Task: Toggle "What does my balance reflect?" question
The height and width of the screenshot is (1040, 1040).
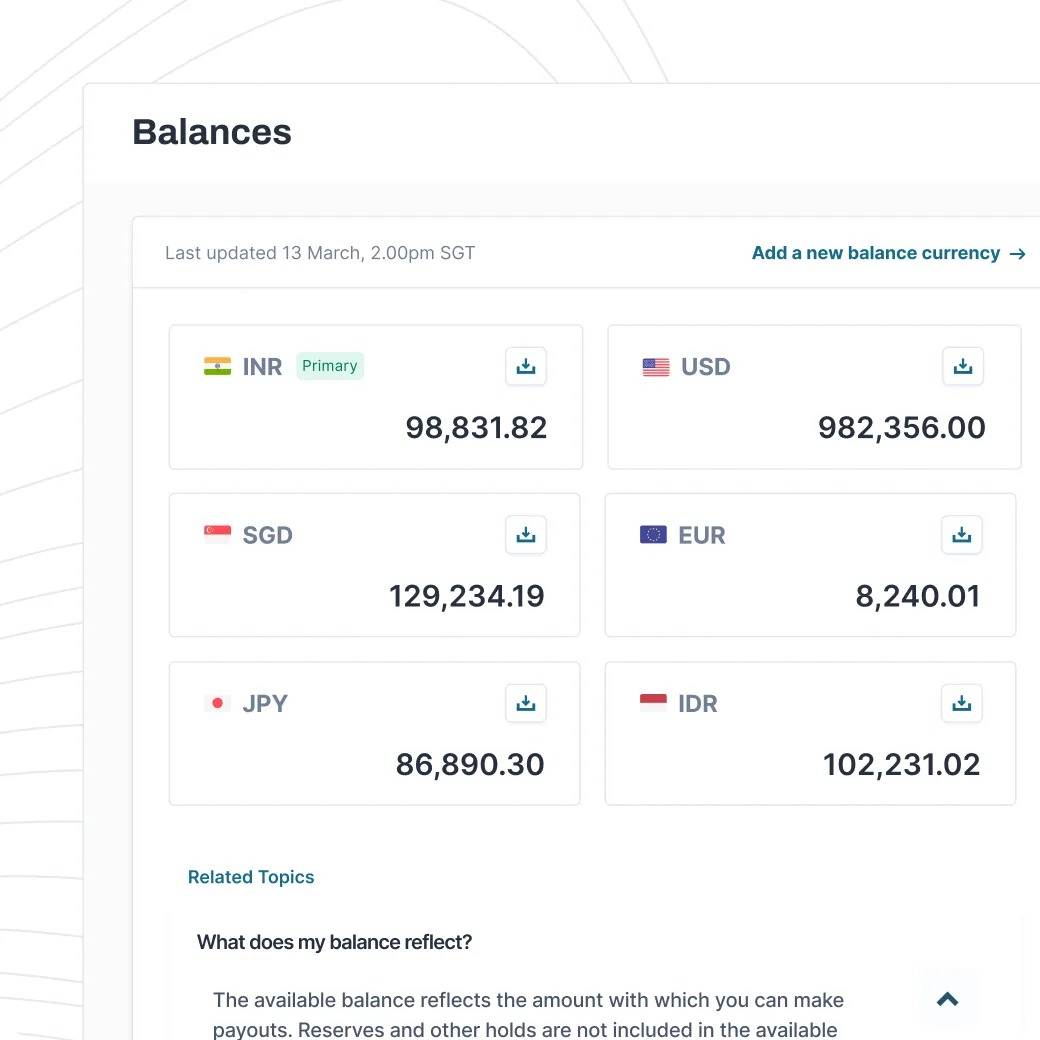Action: pyautogui.click(x=334, y=942)
